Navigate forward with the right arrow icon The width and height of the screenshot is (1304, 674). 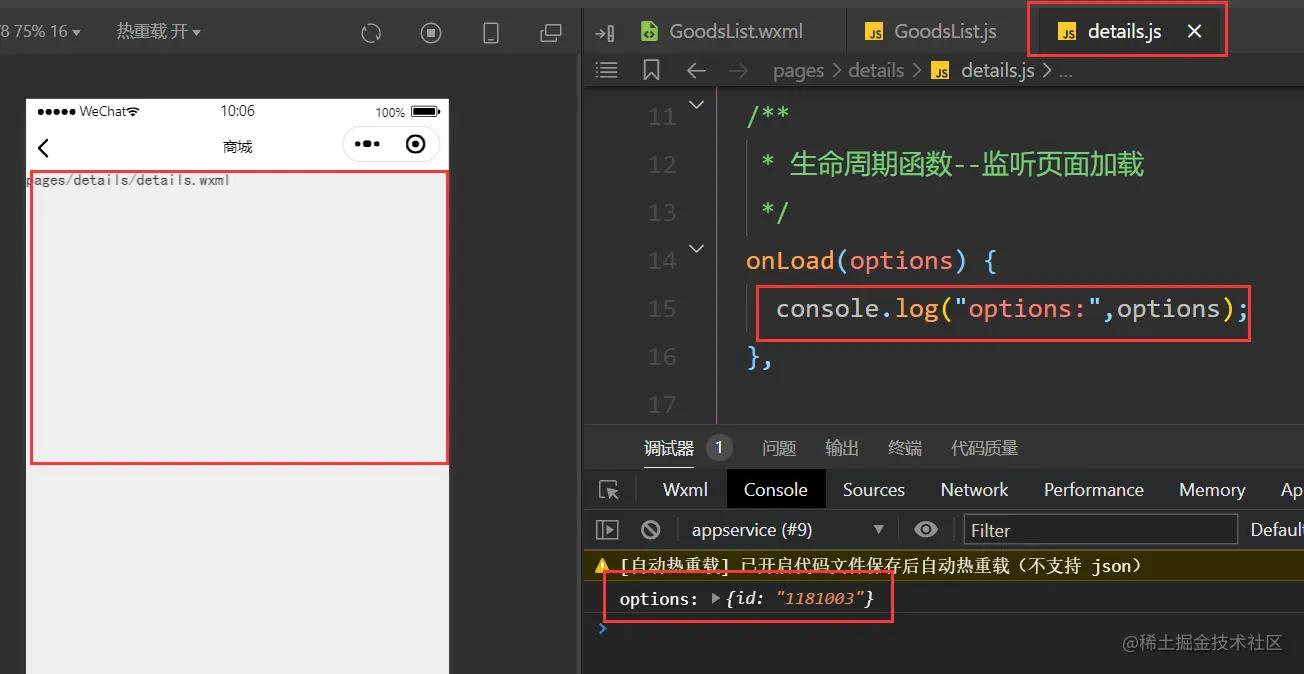click(x=738, y=70)
